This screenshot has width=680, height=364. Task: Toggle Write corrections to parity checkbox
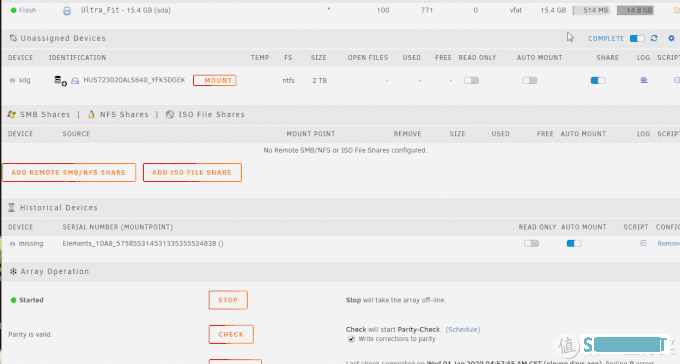pyautogui.click(x=351, y=339)
